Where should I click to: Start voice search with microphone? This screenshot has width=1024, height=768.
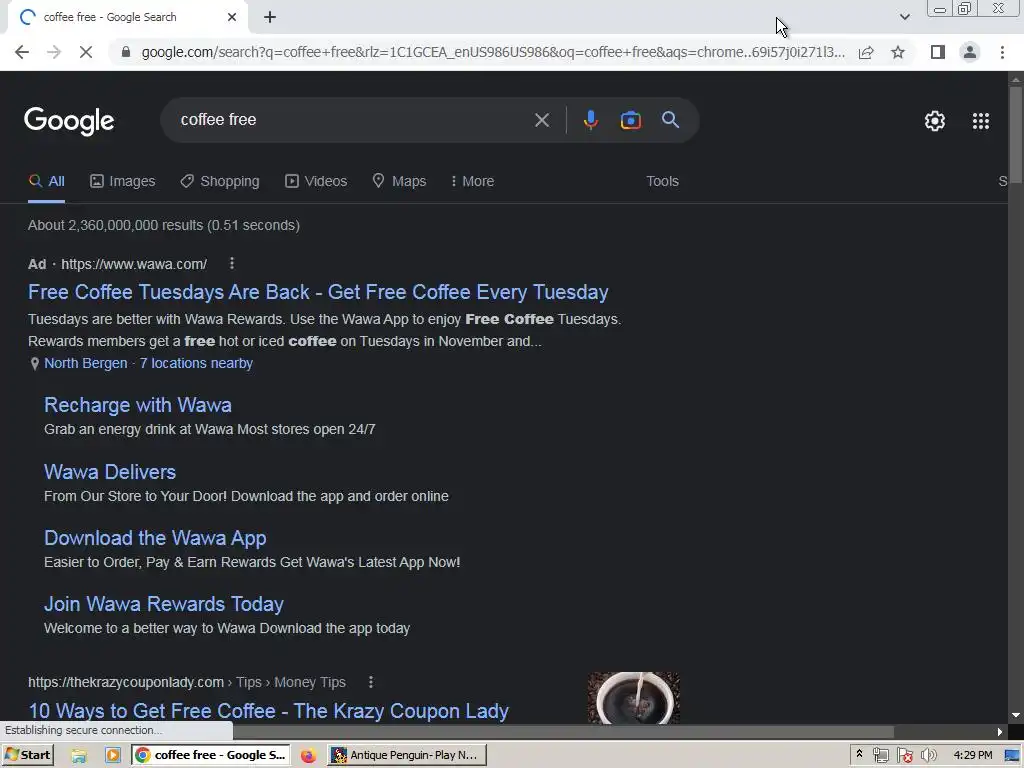coord(590,120)
